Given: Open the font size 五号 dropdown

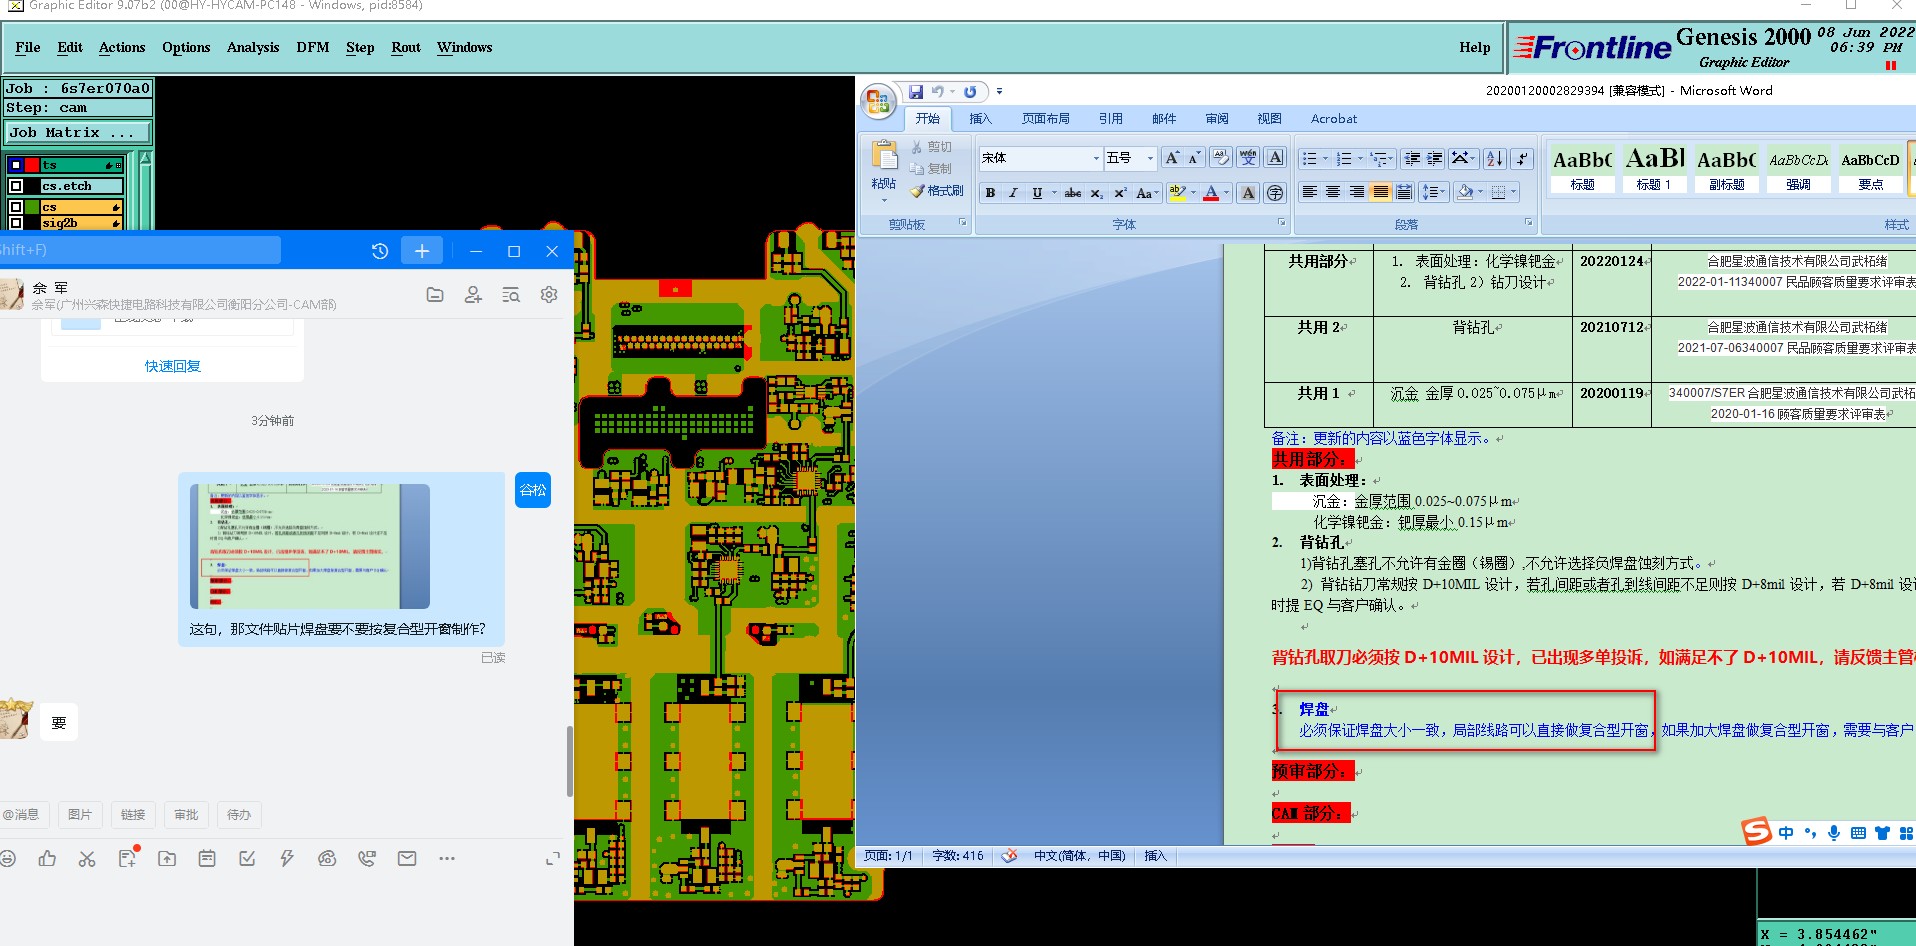Looking at the screenshot, I should pos(1150,158).
